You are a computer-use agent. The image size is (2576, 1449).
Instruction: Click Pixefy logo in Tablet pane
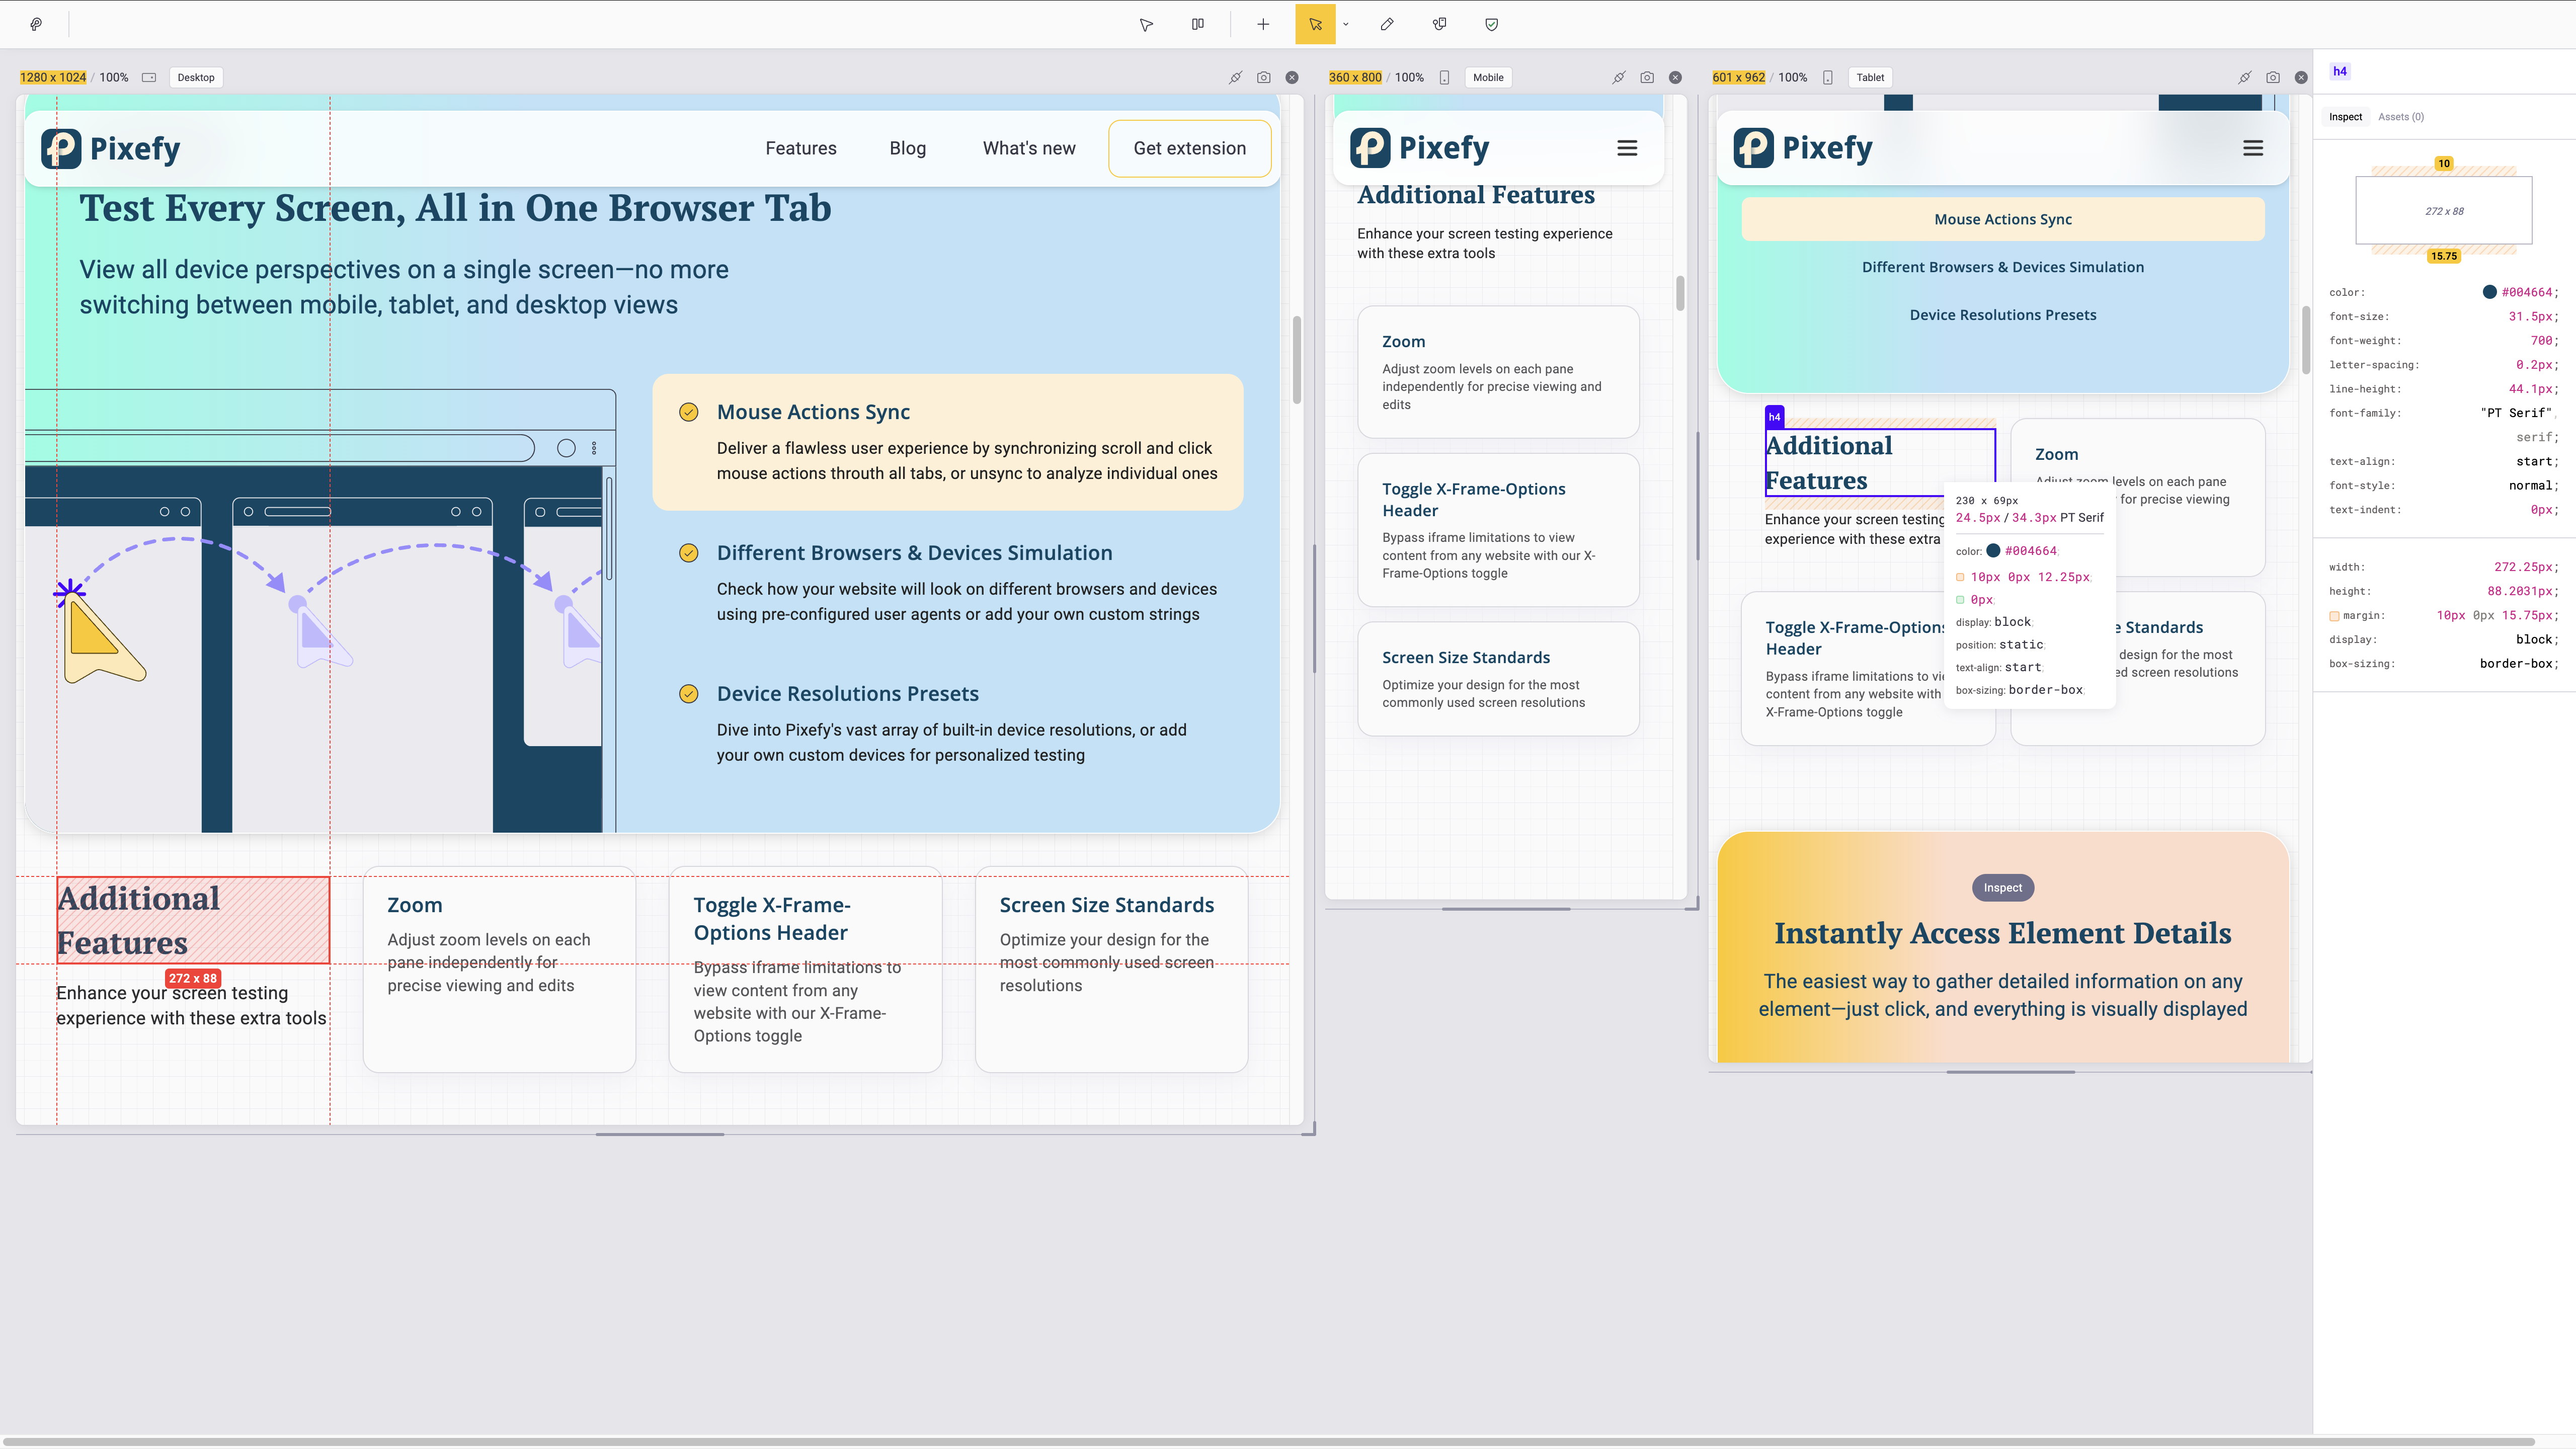click(1803, 148)
